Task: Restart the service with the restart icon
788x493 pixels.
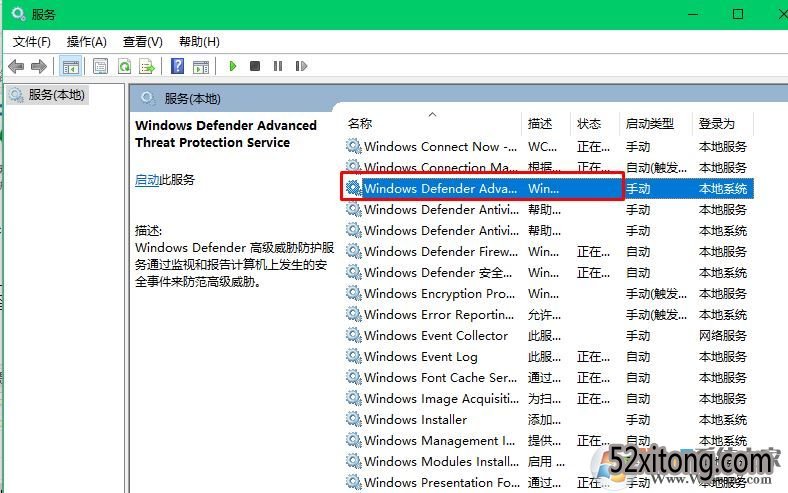Action: coord(301,66)
